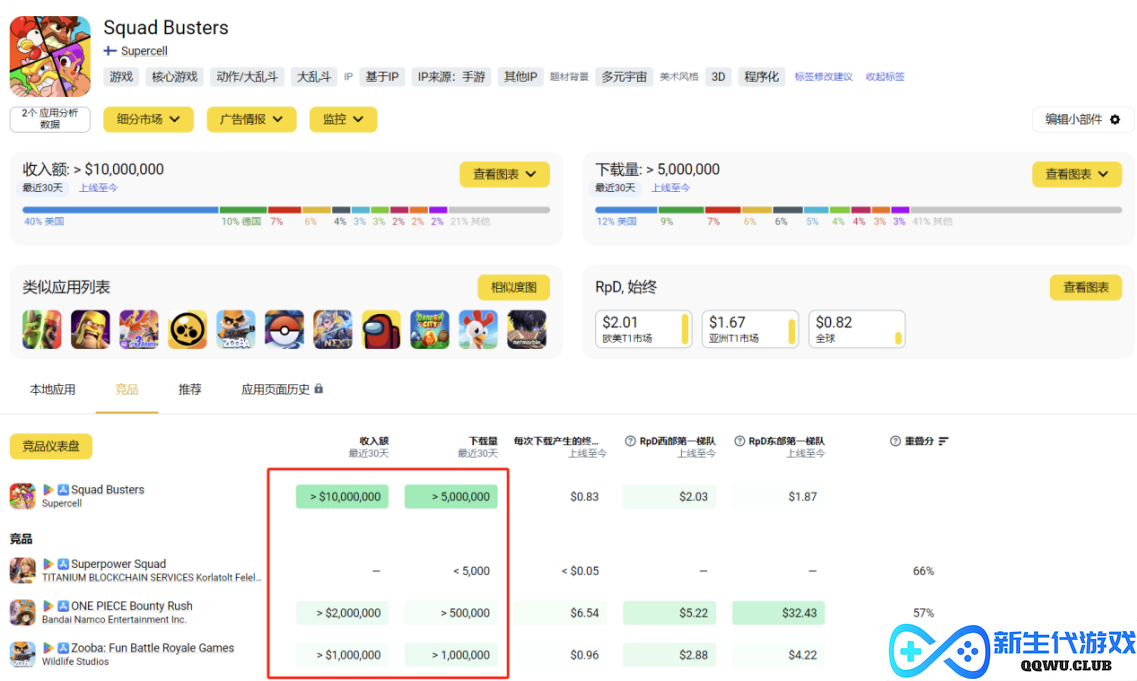1137x681 pixels.
Task: Open the Superpower Squad thumbnail in competitors list
Action: coord(22,570)
